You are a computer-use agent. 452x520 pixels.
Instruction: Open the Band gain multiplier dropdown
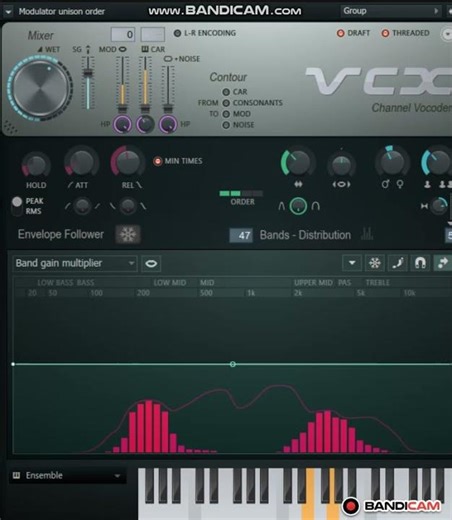pyautogui.click(x=75, y=264)
